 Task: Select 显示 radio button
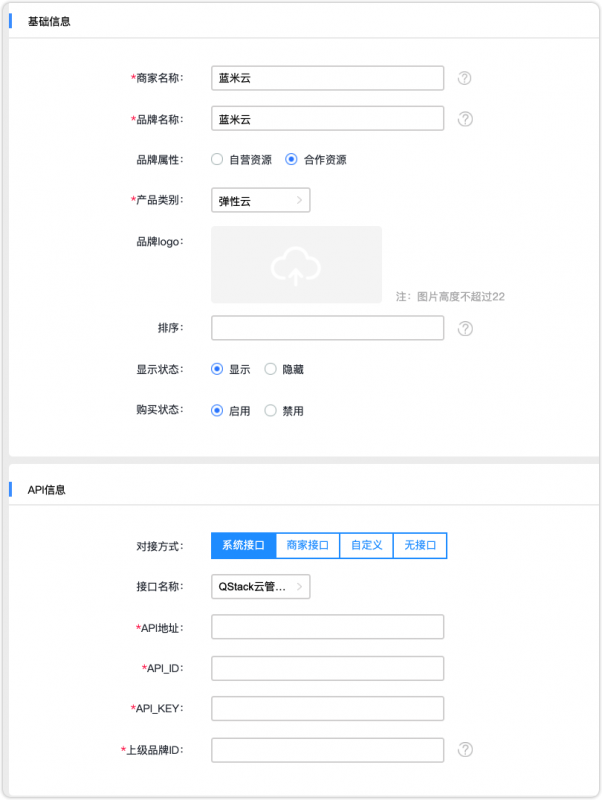[217, 369]
